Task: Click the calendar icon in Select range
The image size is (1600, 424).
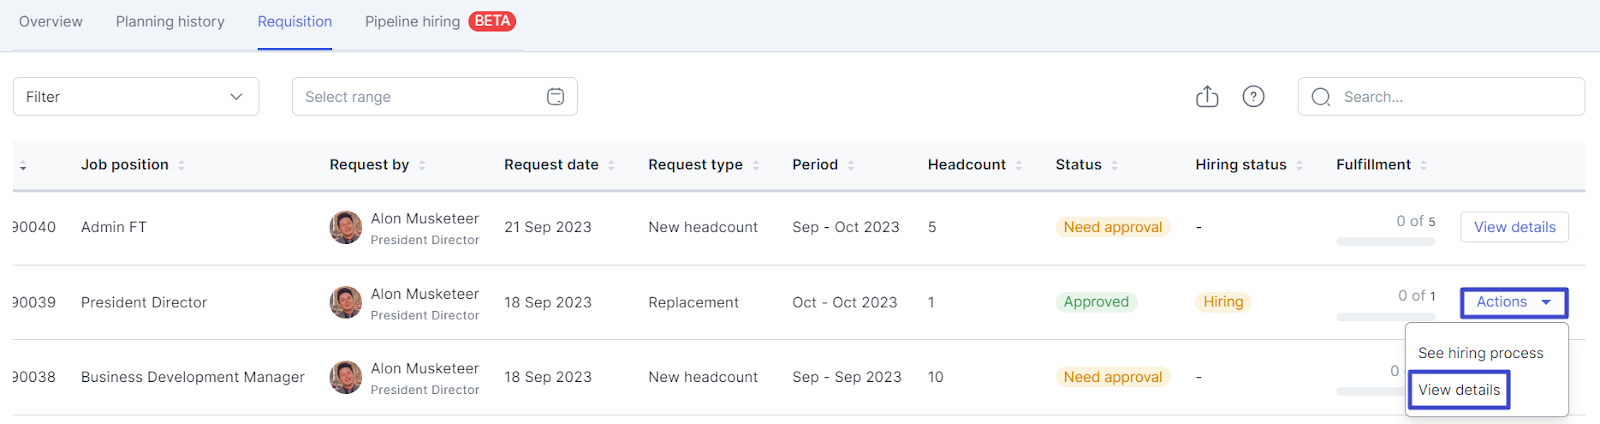Action: pyautogui.click(x=555, y=97)
